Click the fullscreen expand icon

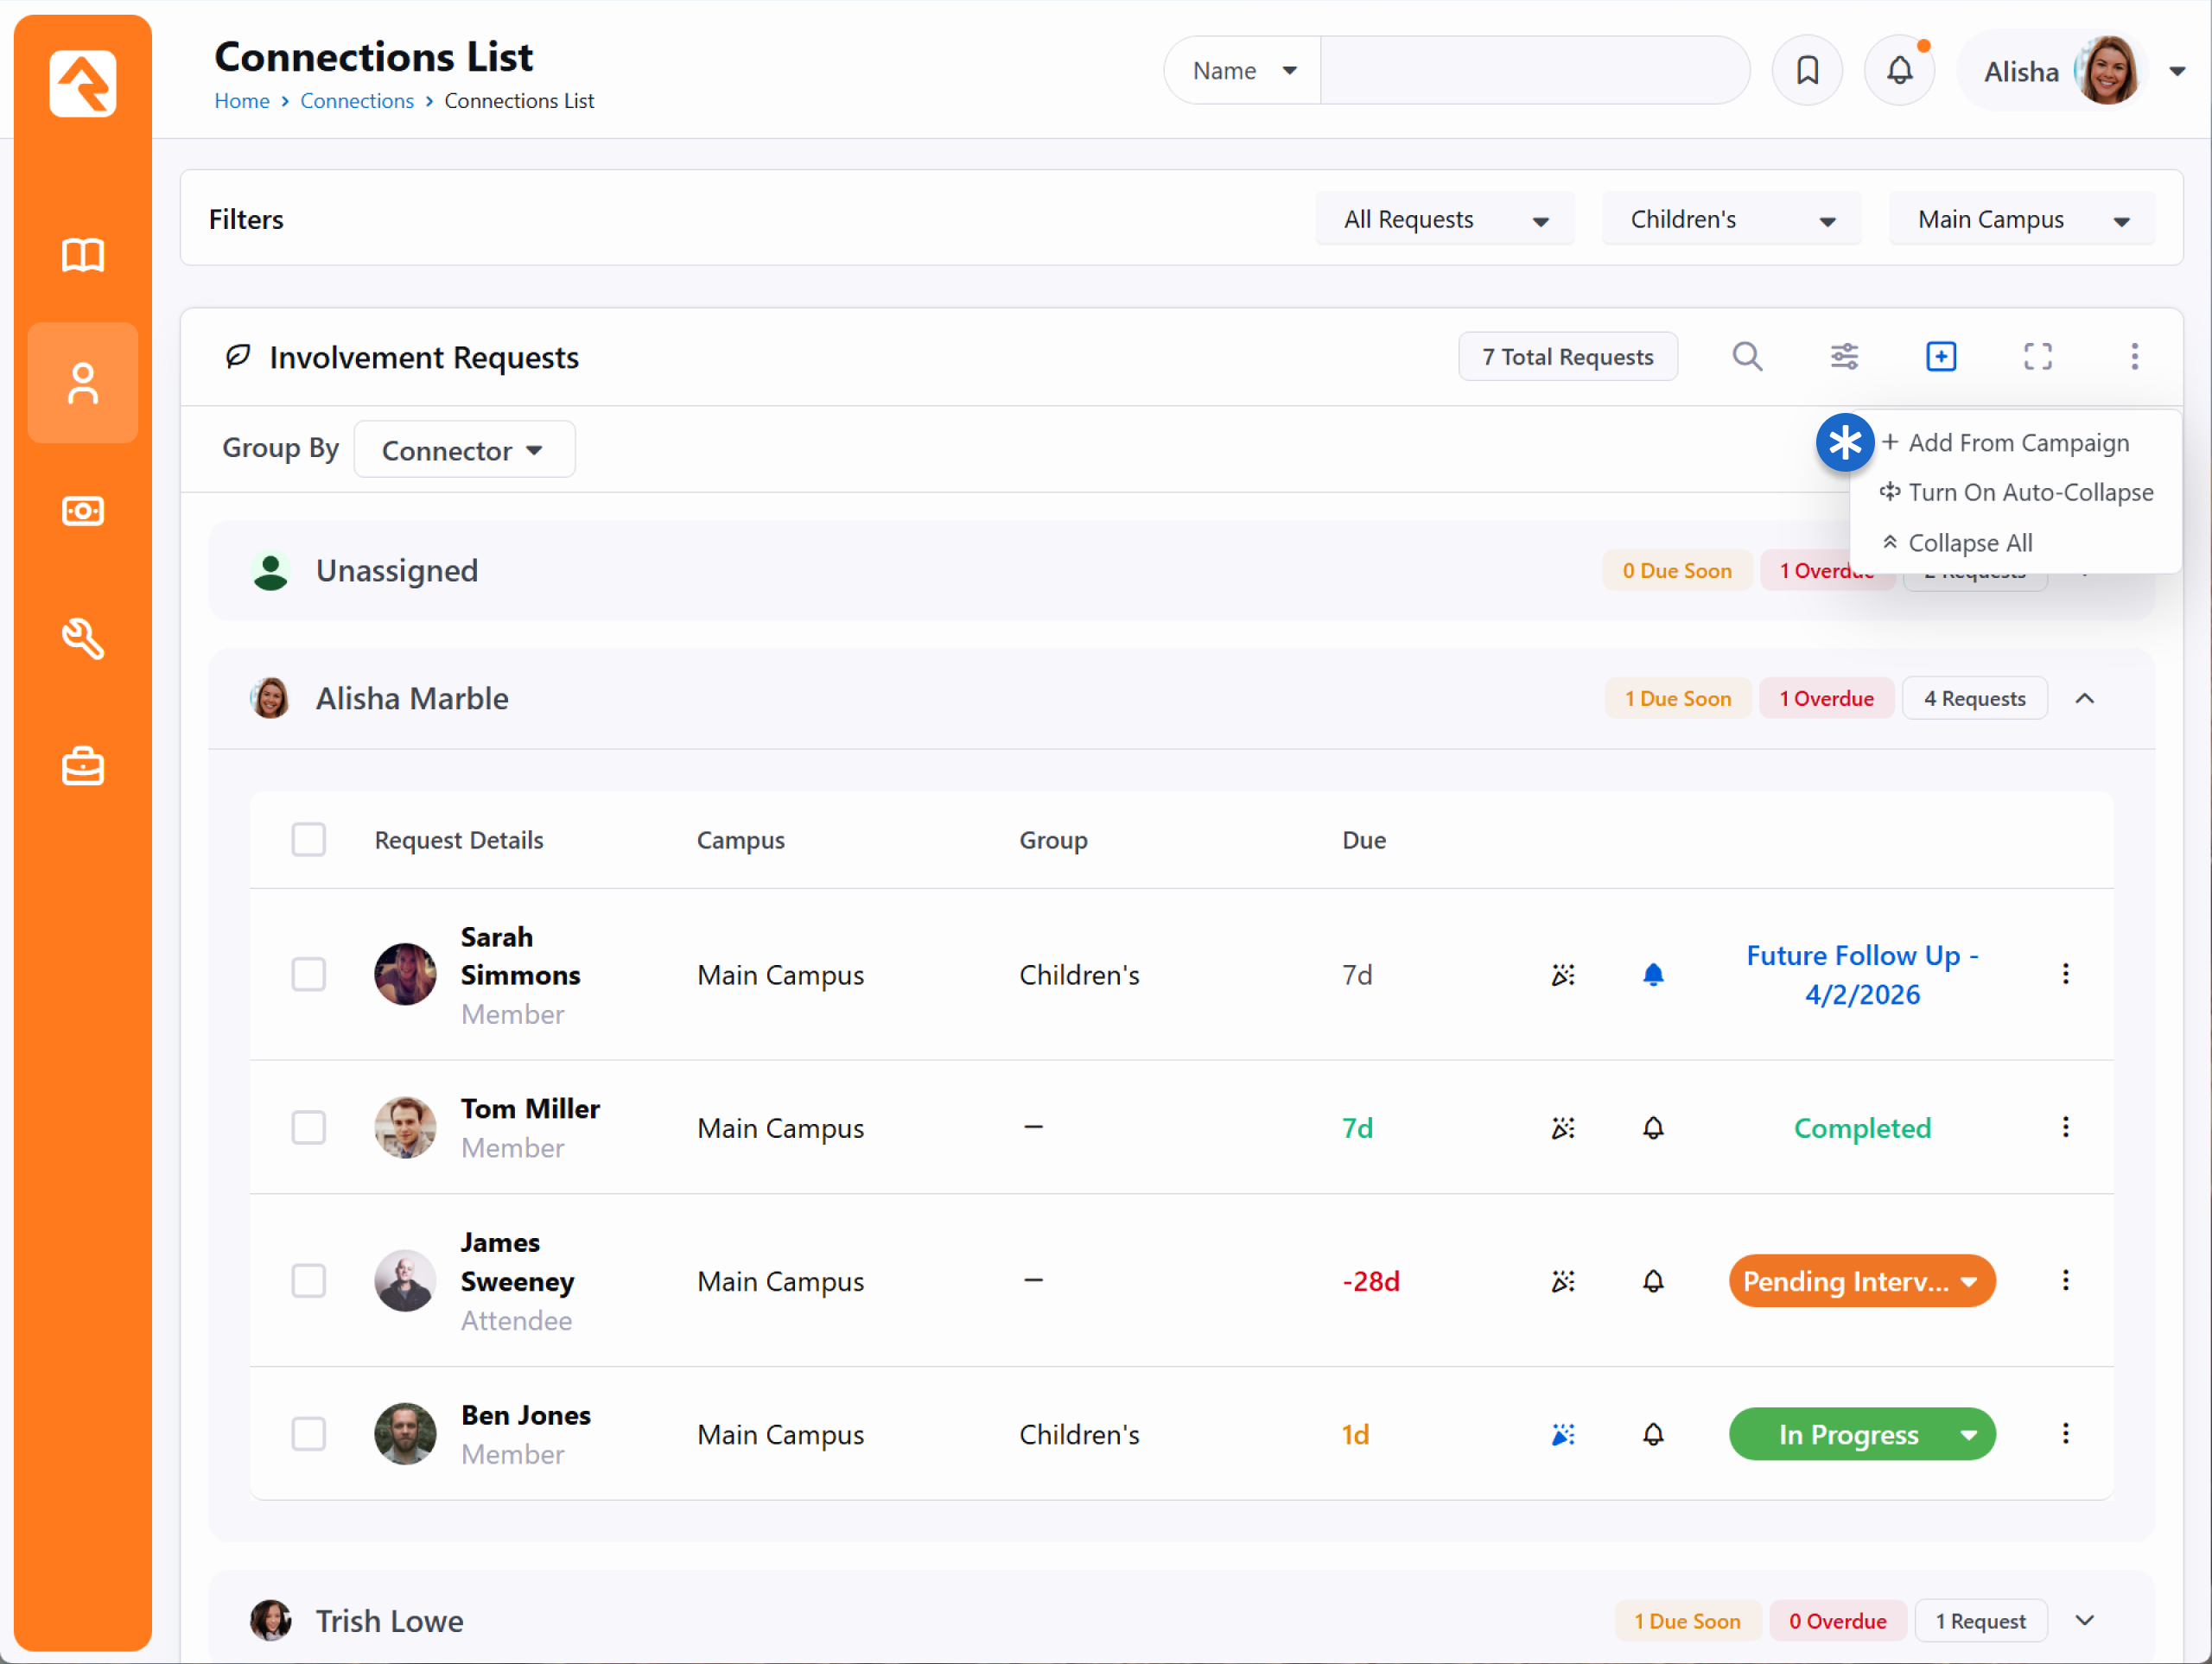tap(2037, 357)
